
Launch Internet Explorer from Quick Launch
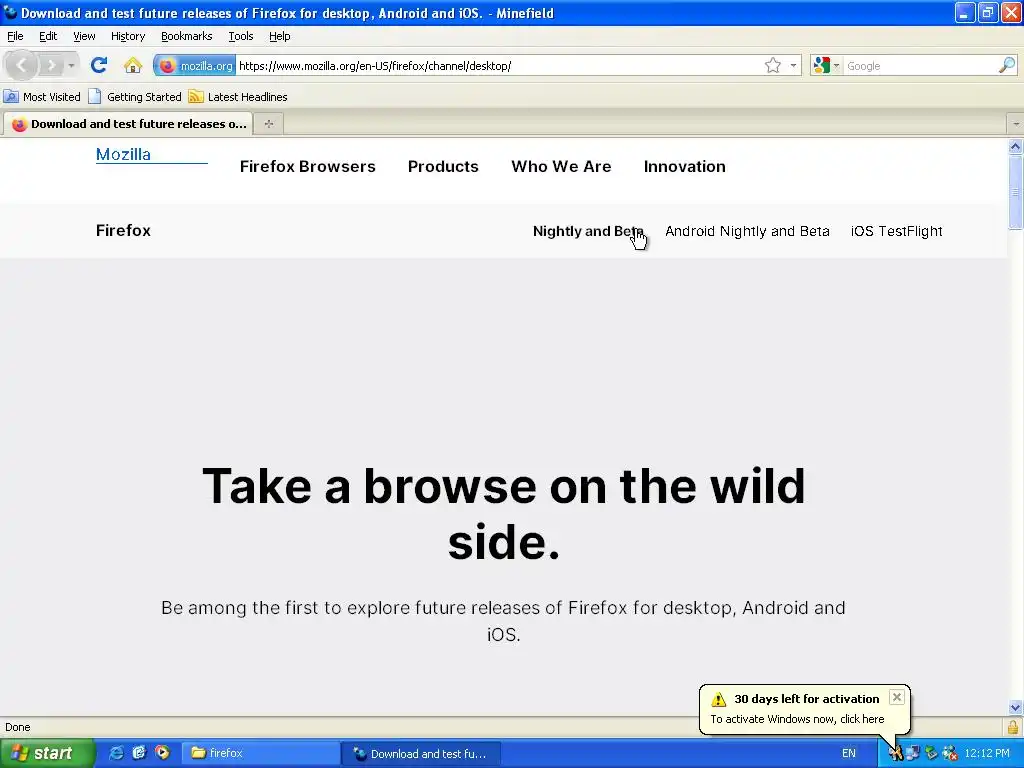[x=116, y=753]
